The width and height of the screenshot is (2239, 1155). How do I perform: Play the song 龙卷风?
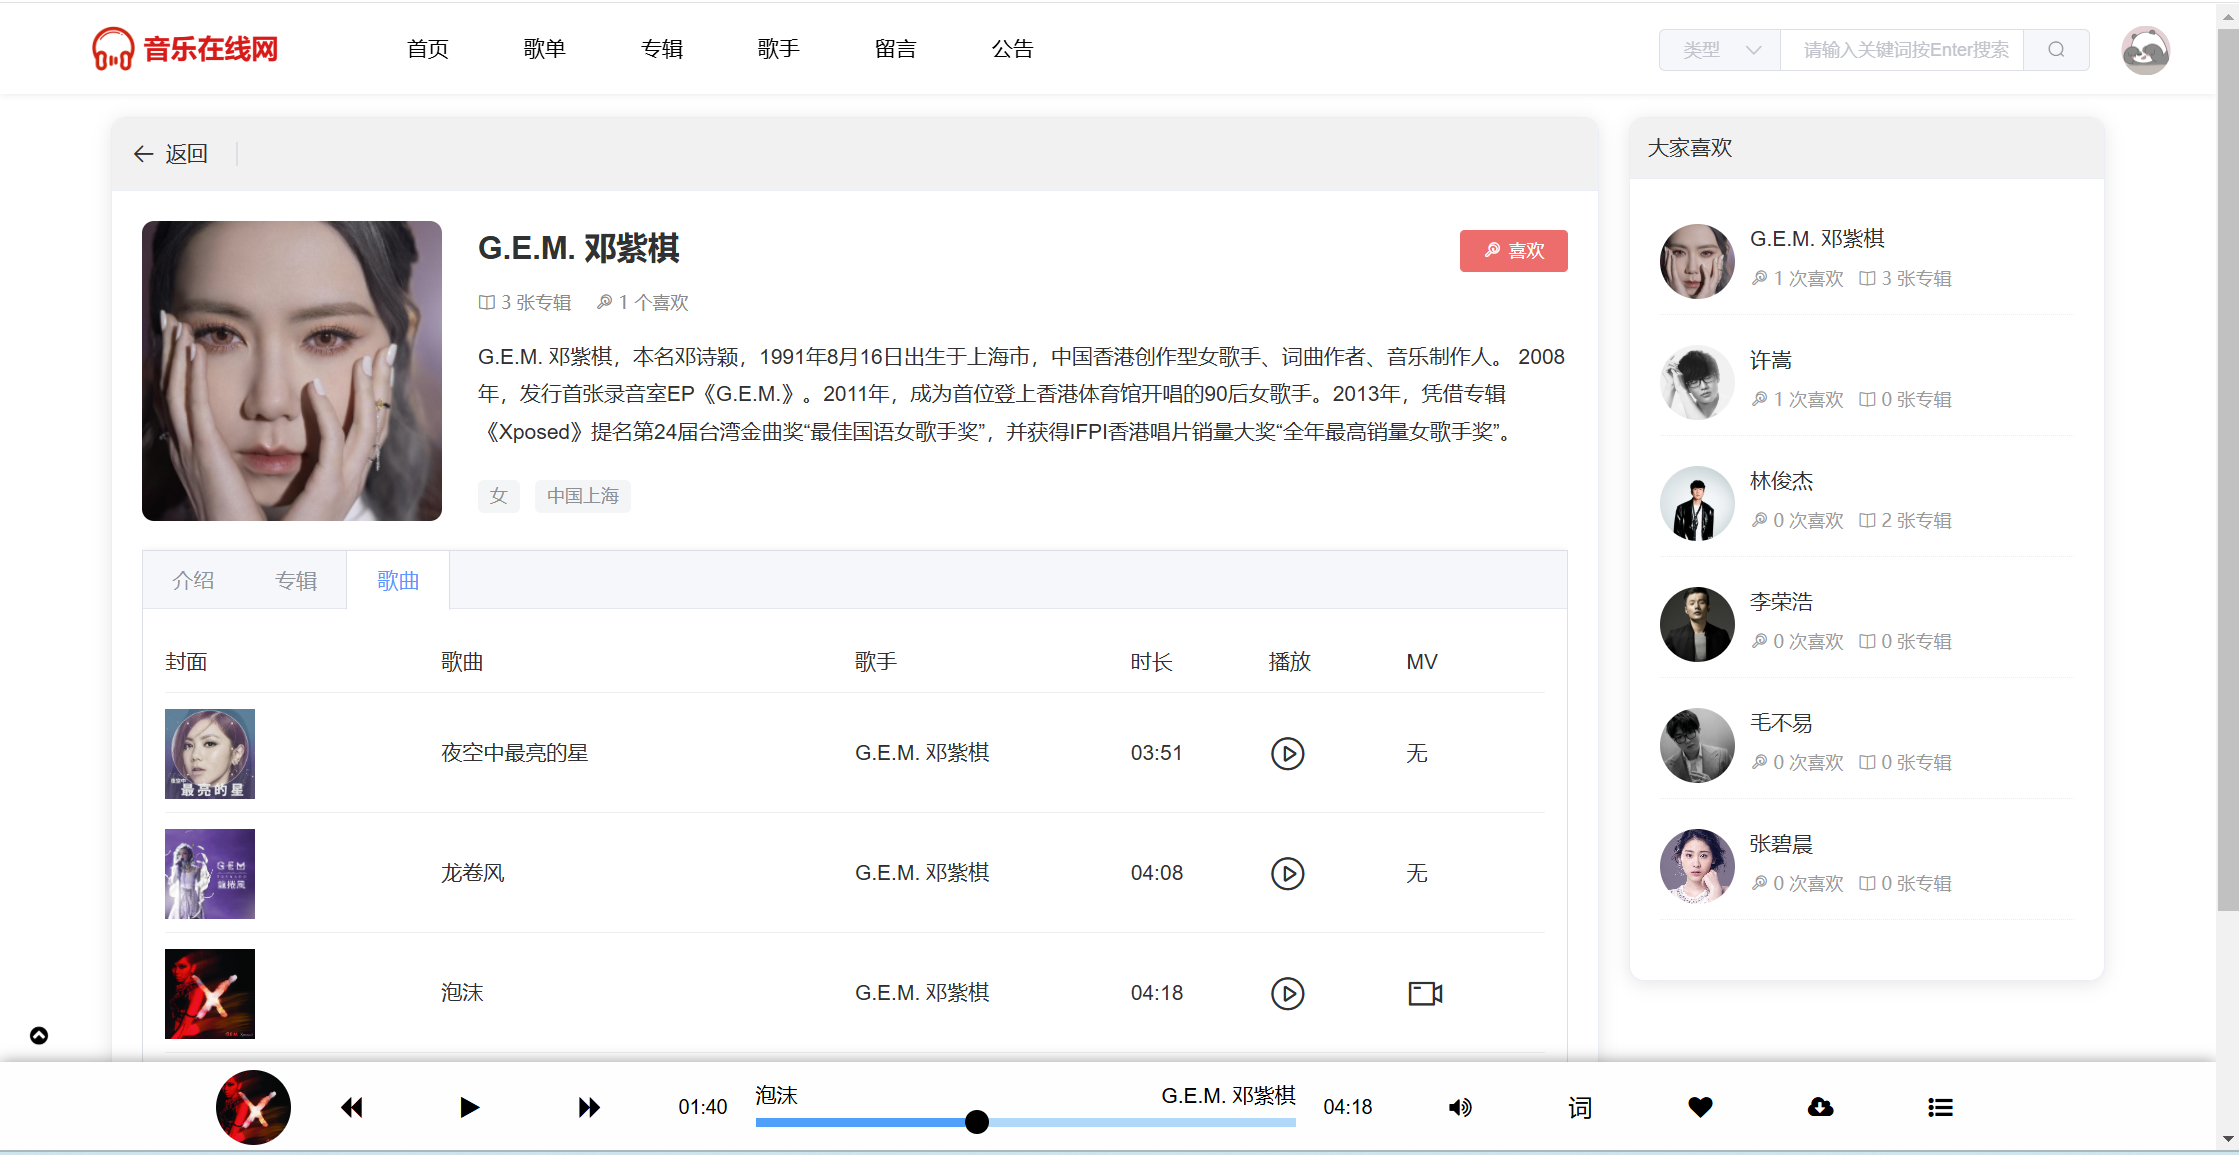click(x=1287, y=873)
